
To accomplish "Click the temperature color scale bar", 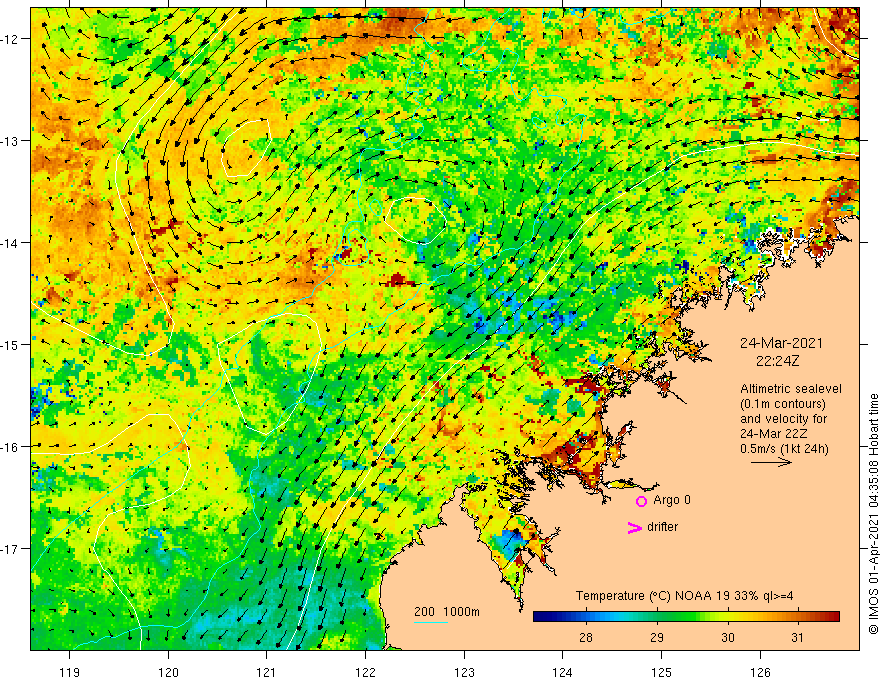I will 686,616.
